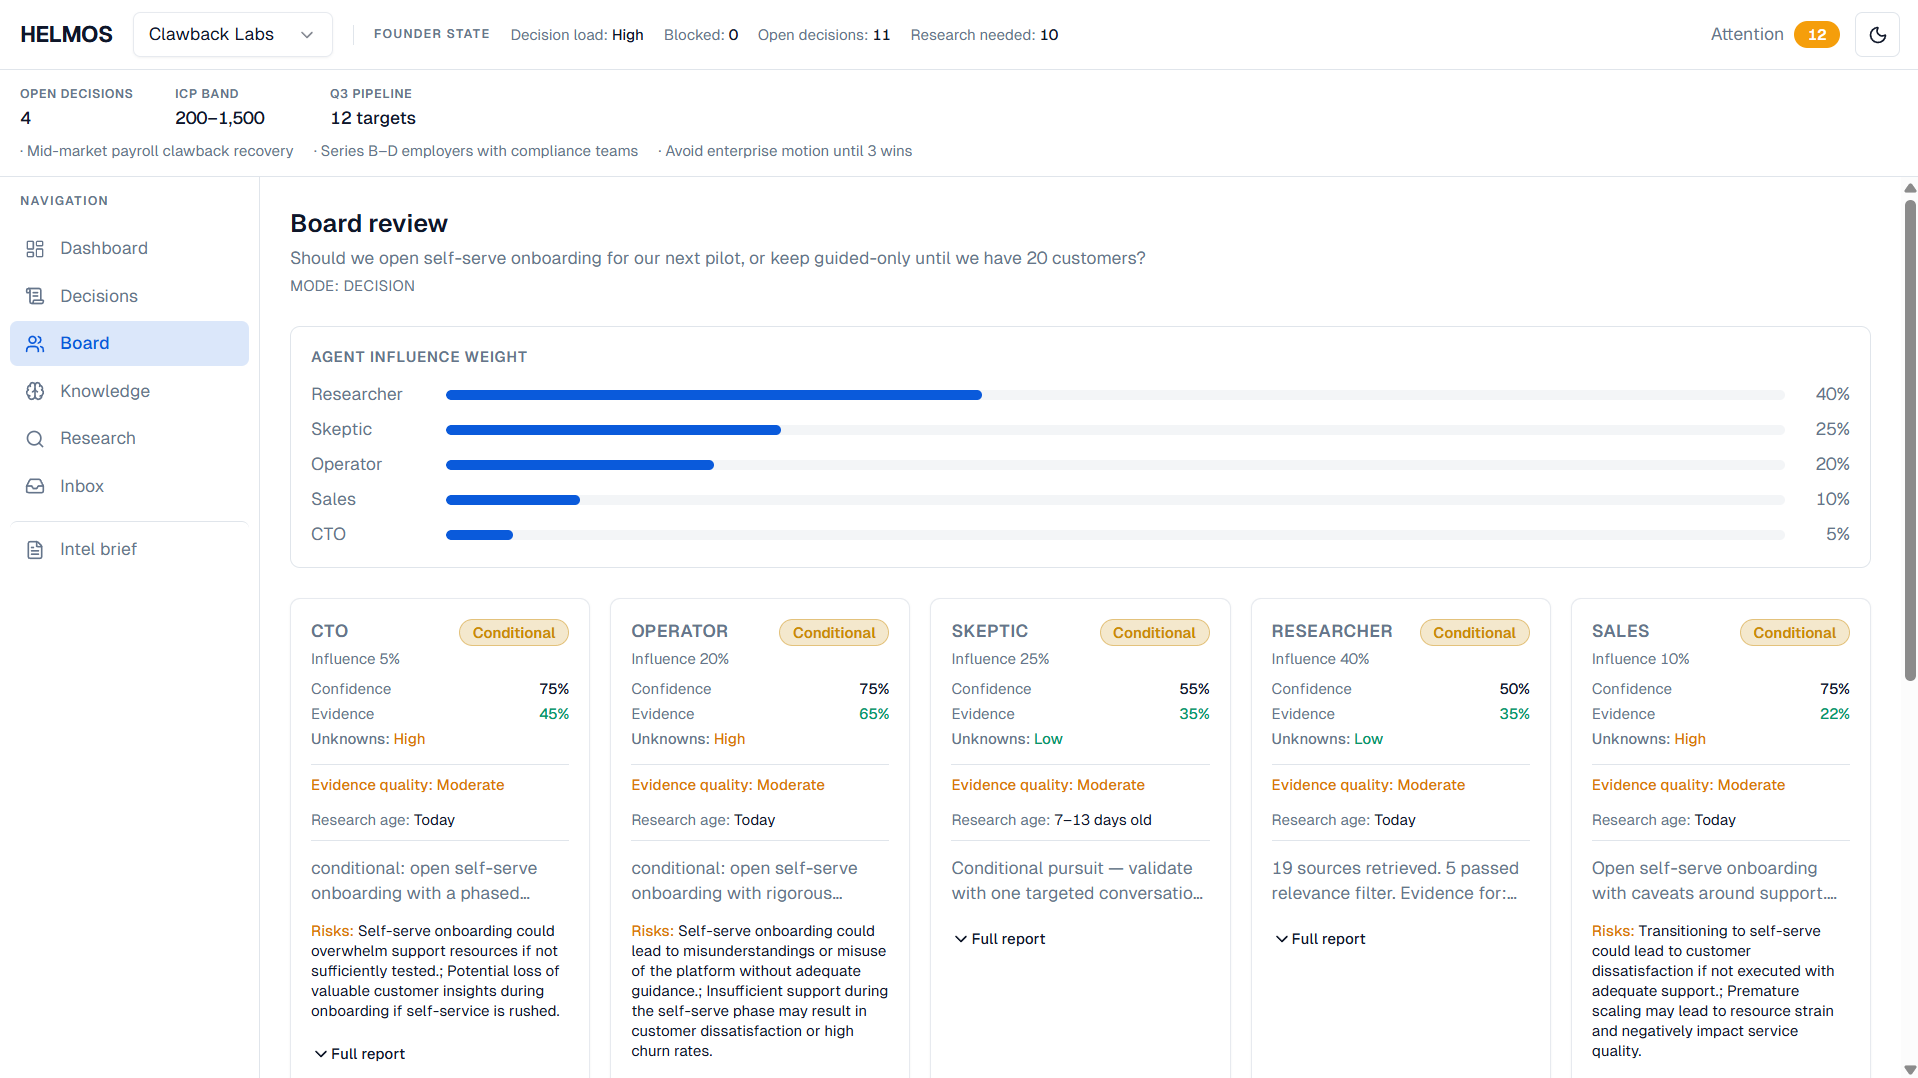The height and width of the screenshot is (1078, 1918).
Task: Click 'Decision load: High' status
Action: click(577, 35)
